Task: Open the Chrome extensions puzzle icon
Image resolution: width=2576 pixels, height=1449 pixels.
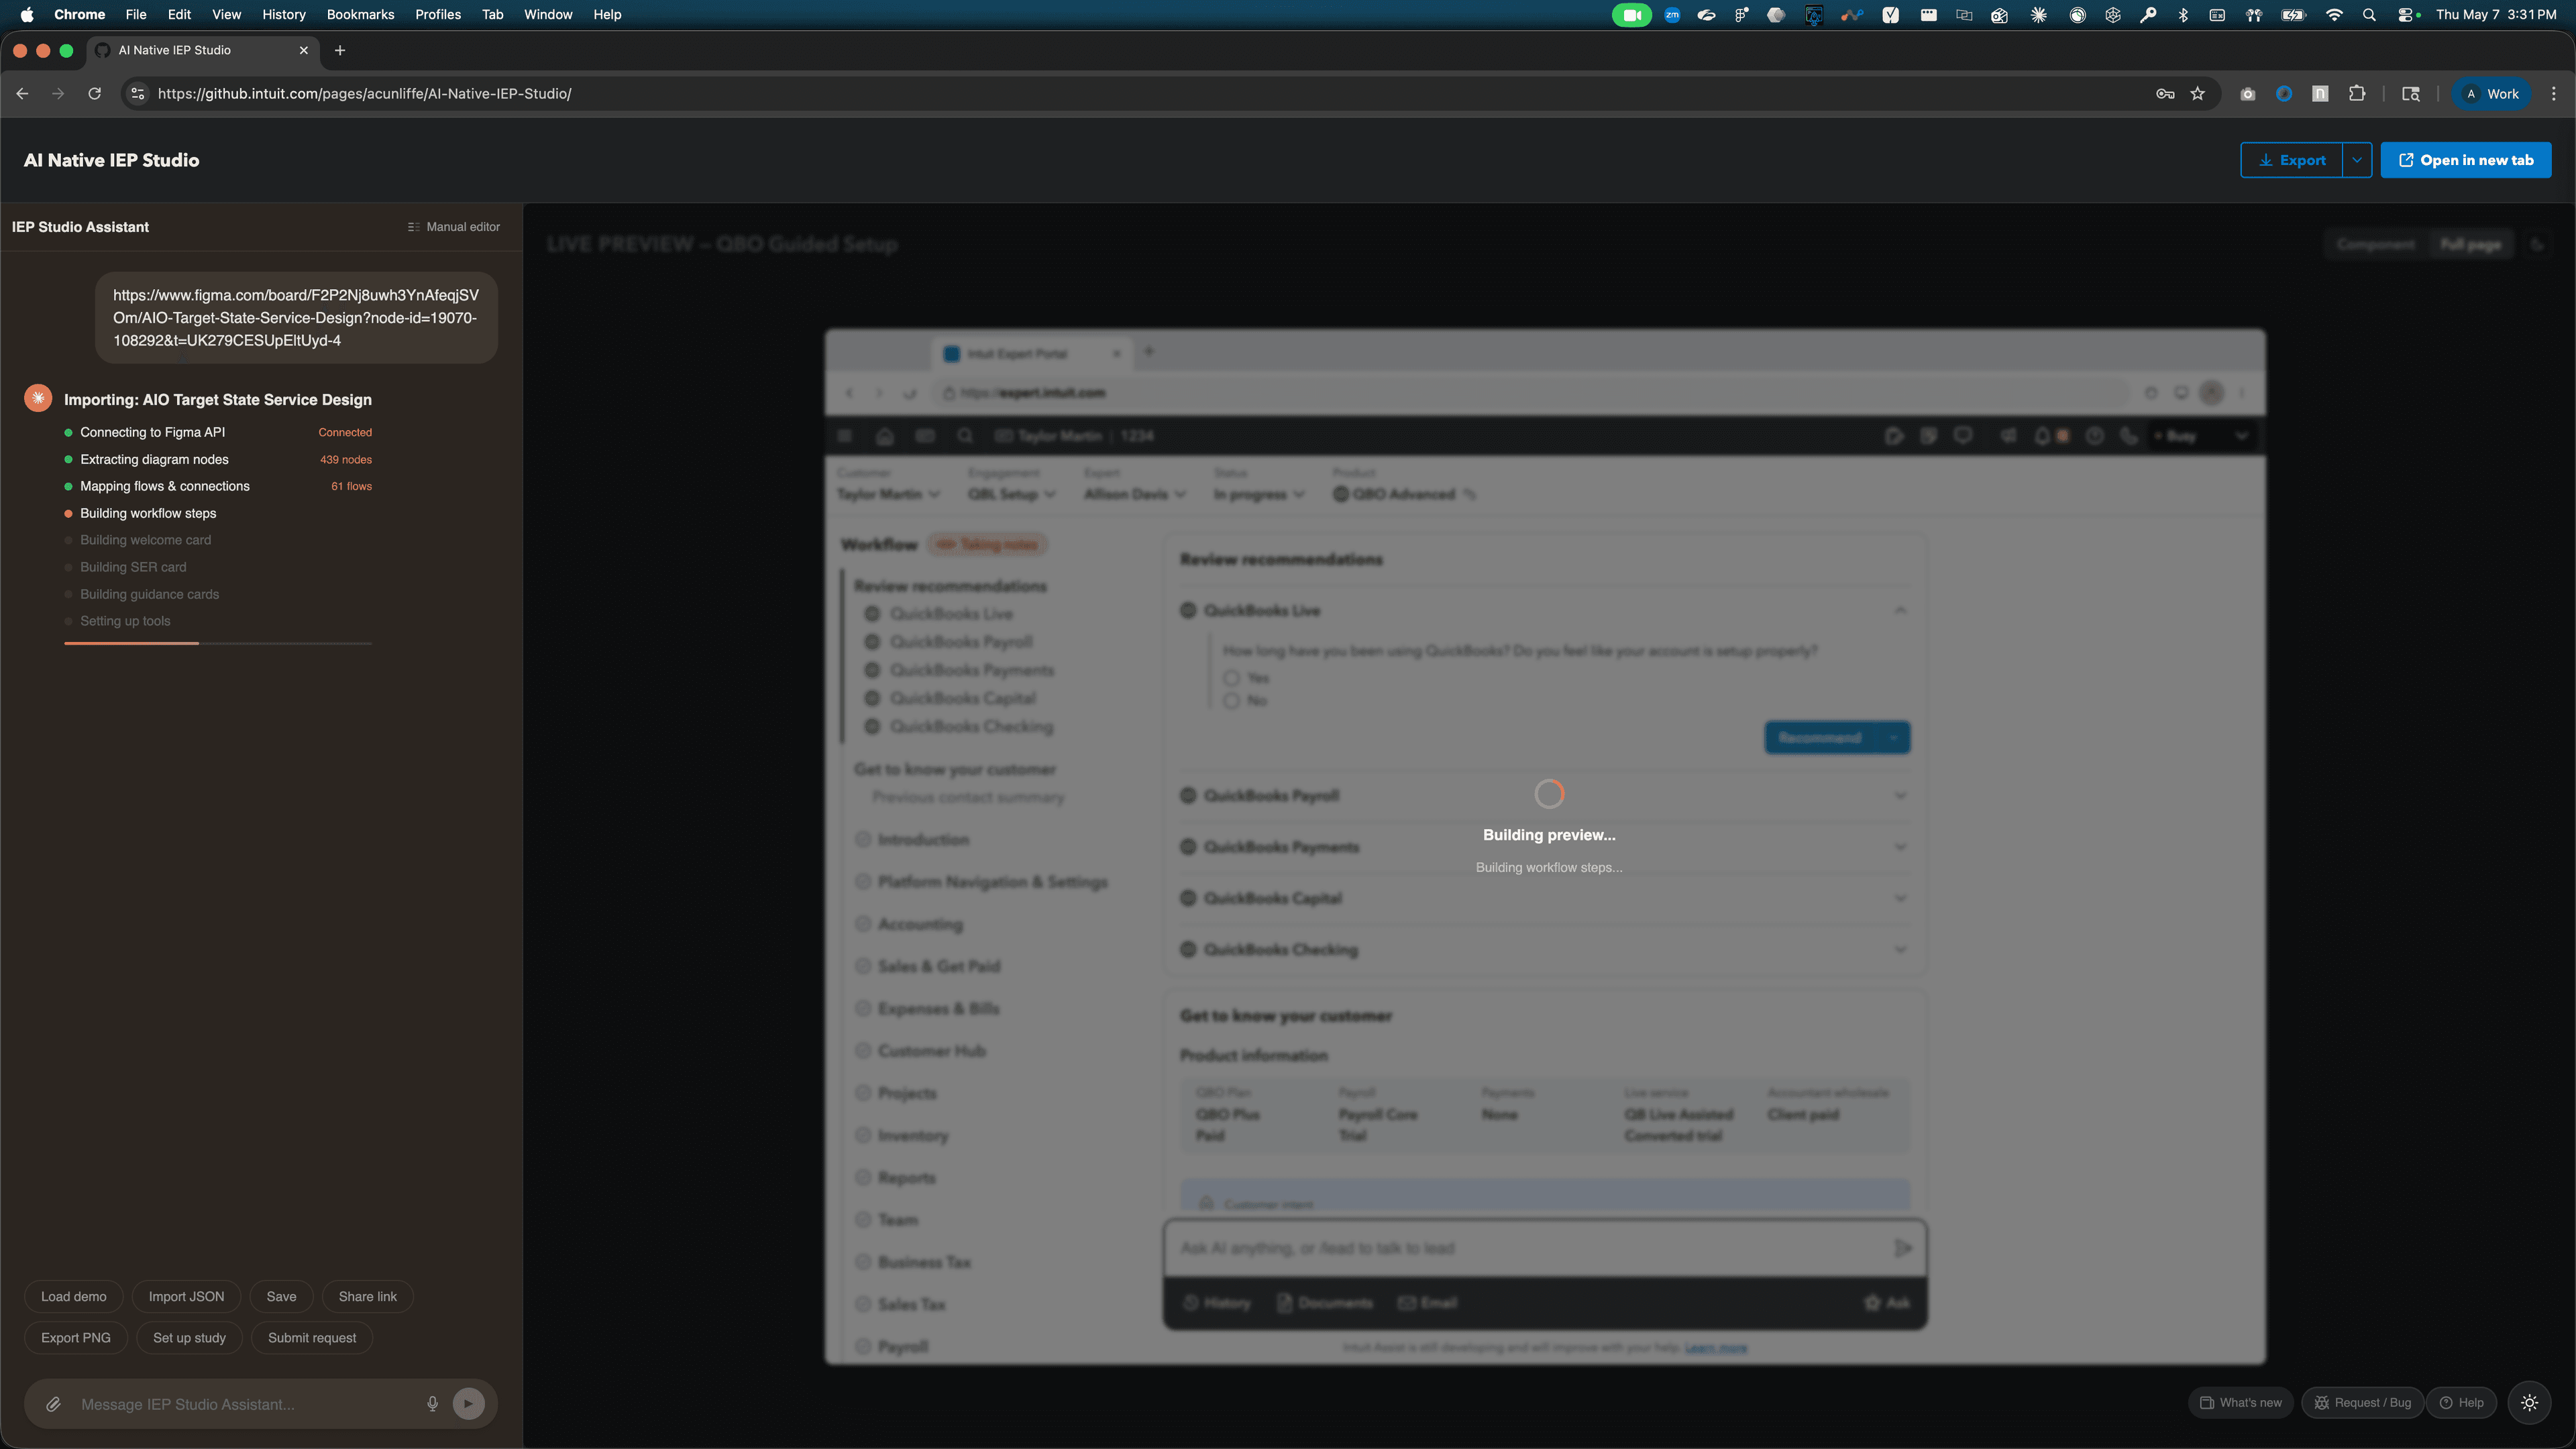Action: [2357, 94]
